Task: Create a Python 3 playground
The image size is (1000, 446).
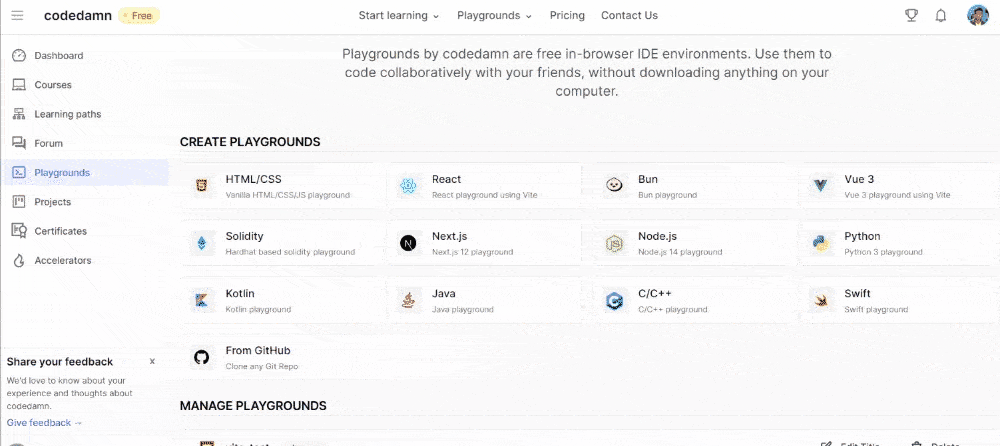Action: [901, 243]
